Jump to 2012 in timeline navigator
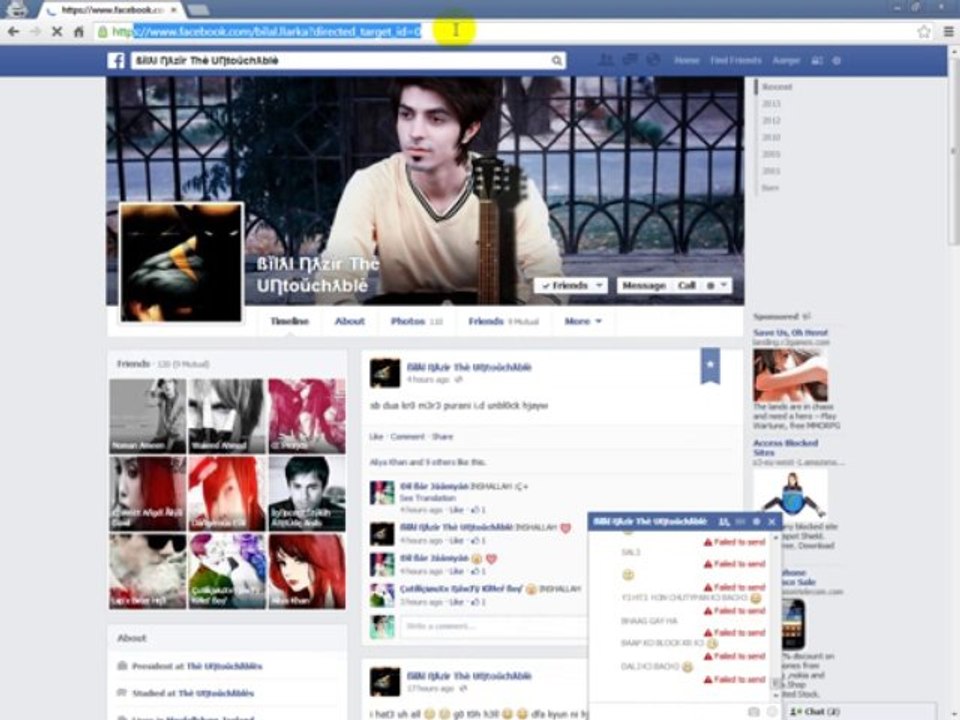This screenshot has height=720, width=960. pyautogui.click(x=771, y=121)
